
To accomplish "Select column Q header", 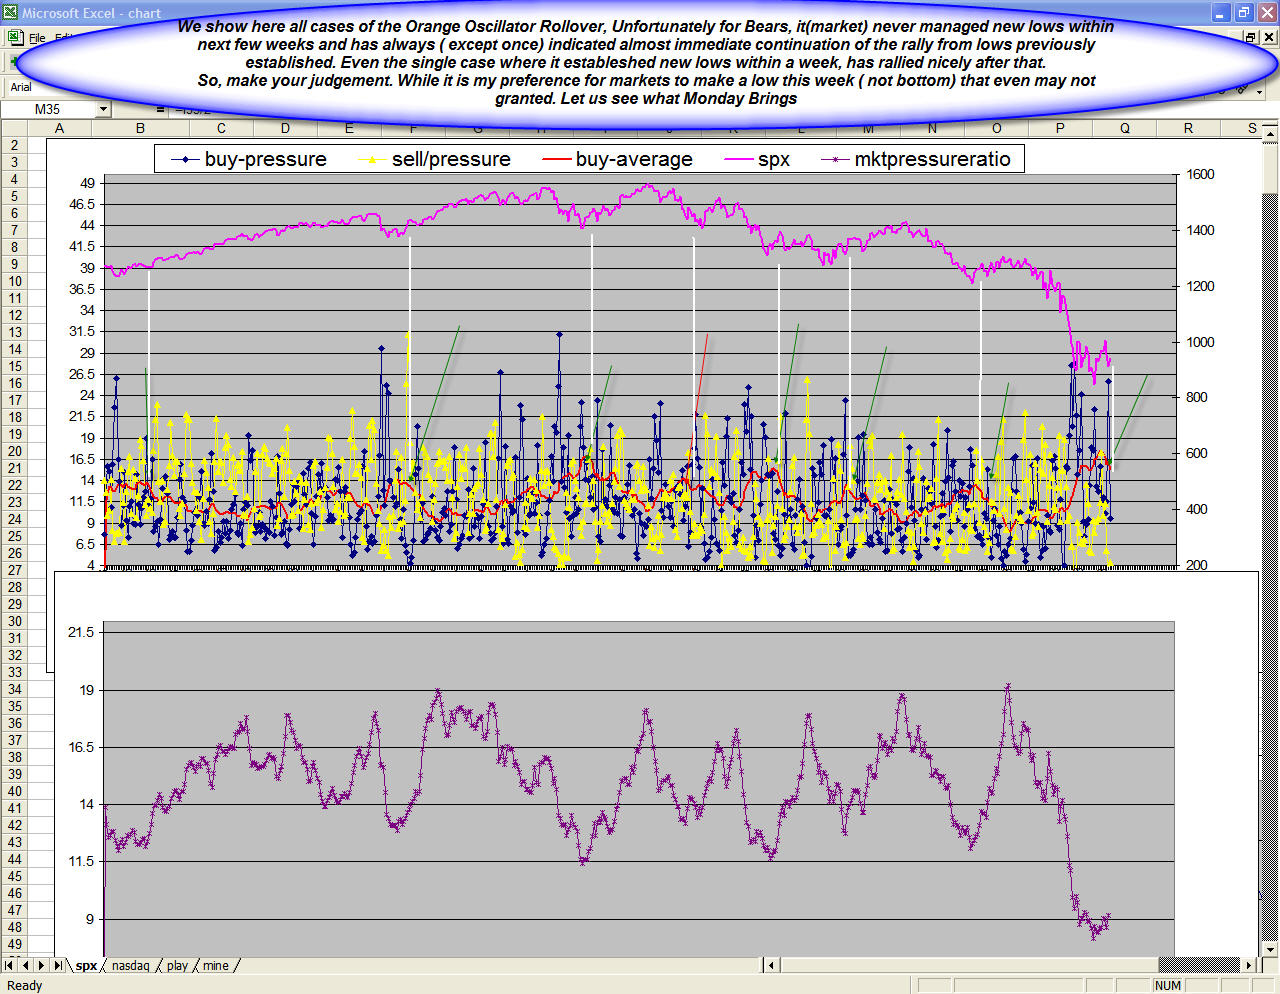I will pos(1125,128).
